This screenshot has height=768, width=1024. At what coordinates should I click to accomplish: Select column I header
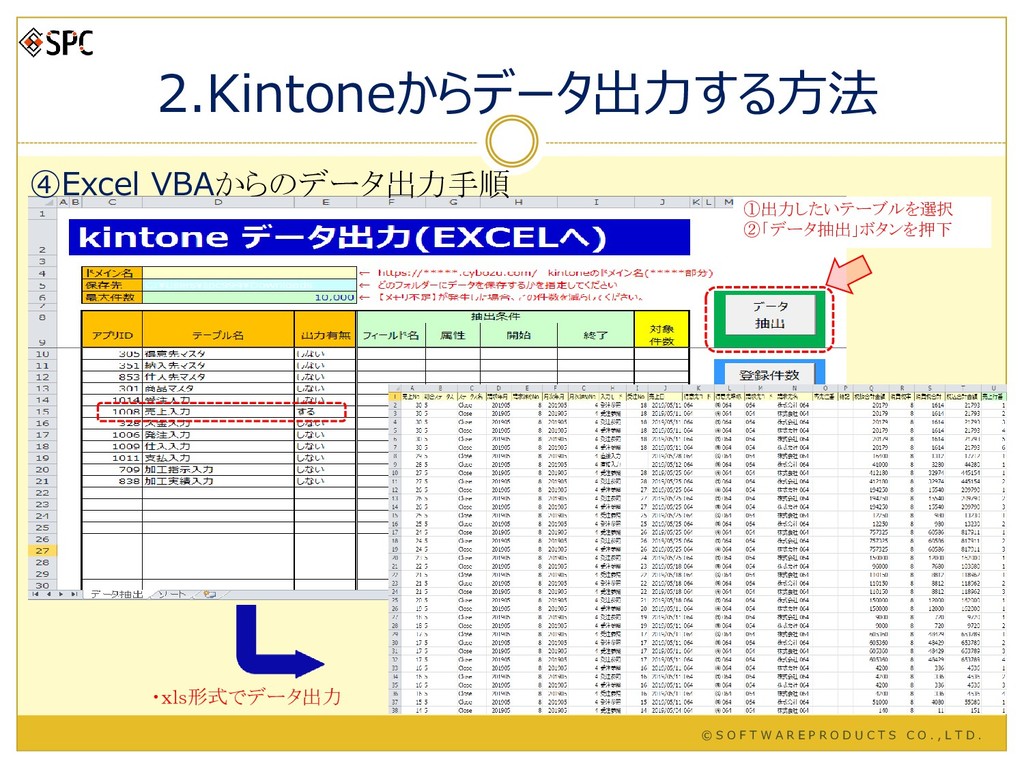tap(596, 202)
